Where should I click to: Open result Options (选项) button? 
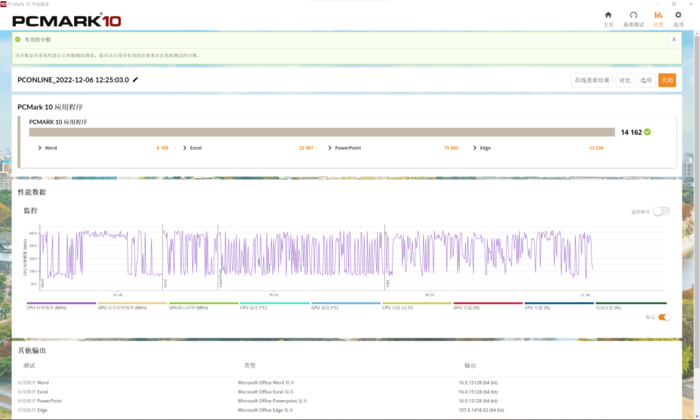[x=646, y=80]
